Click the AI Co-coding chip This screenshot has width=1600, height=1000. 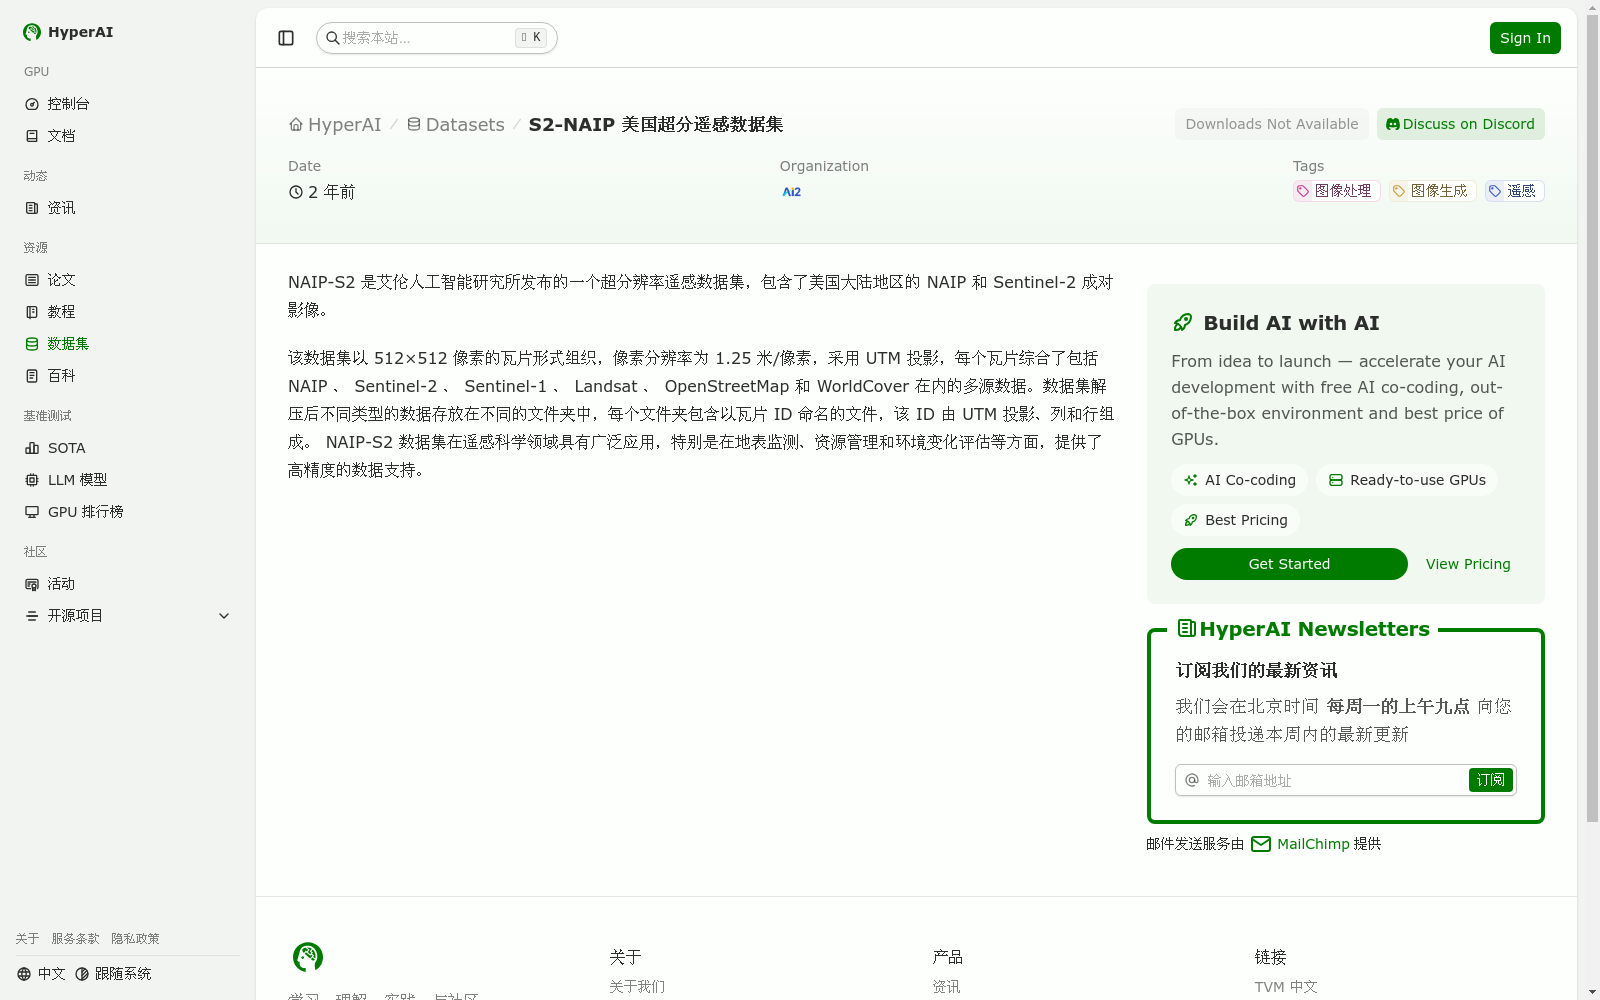coord(1240,480)
